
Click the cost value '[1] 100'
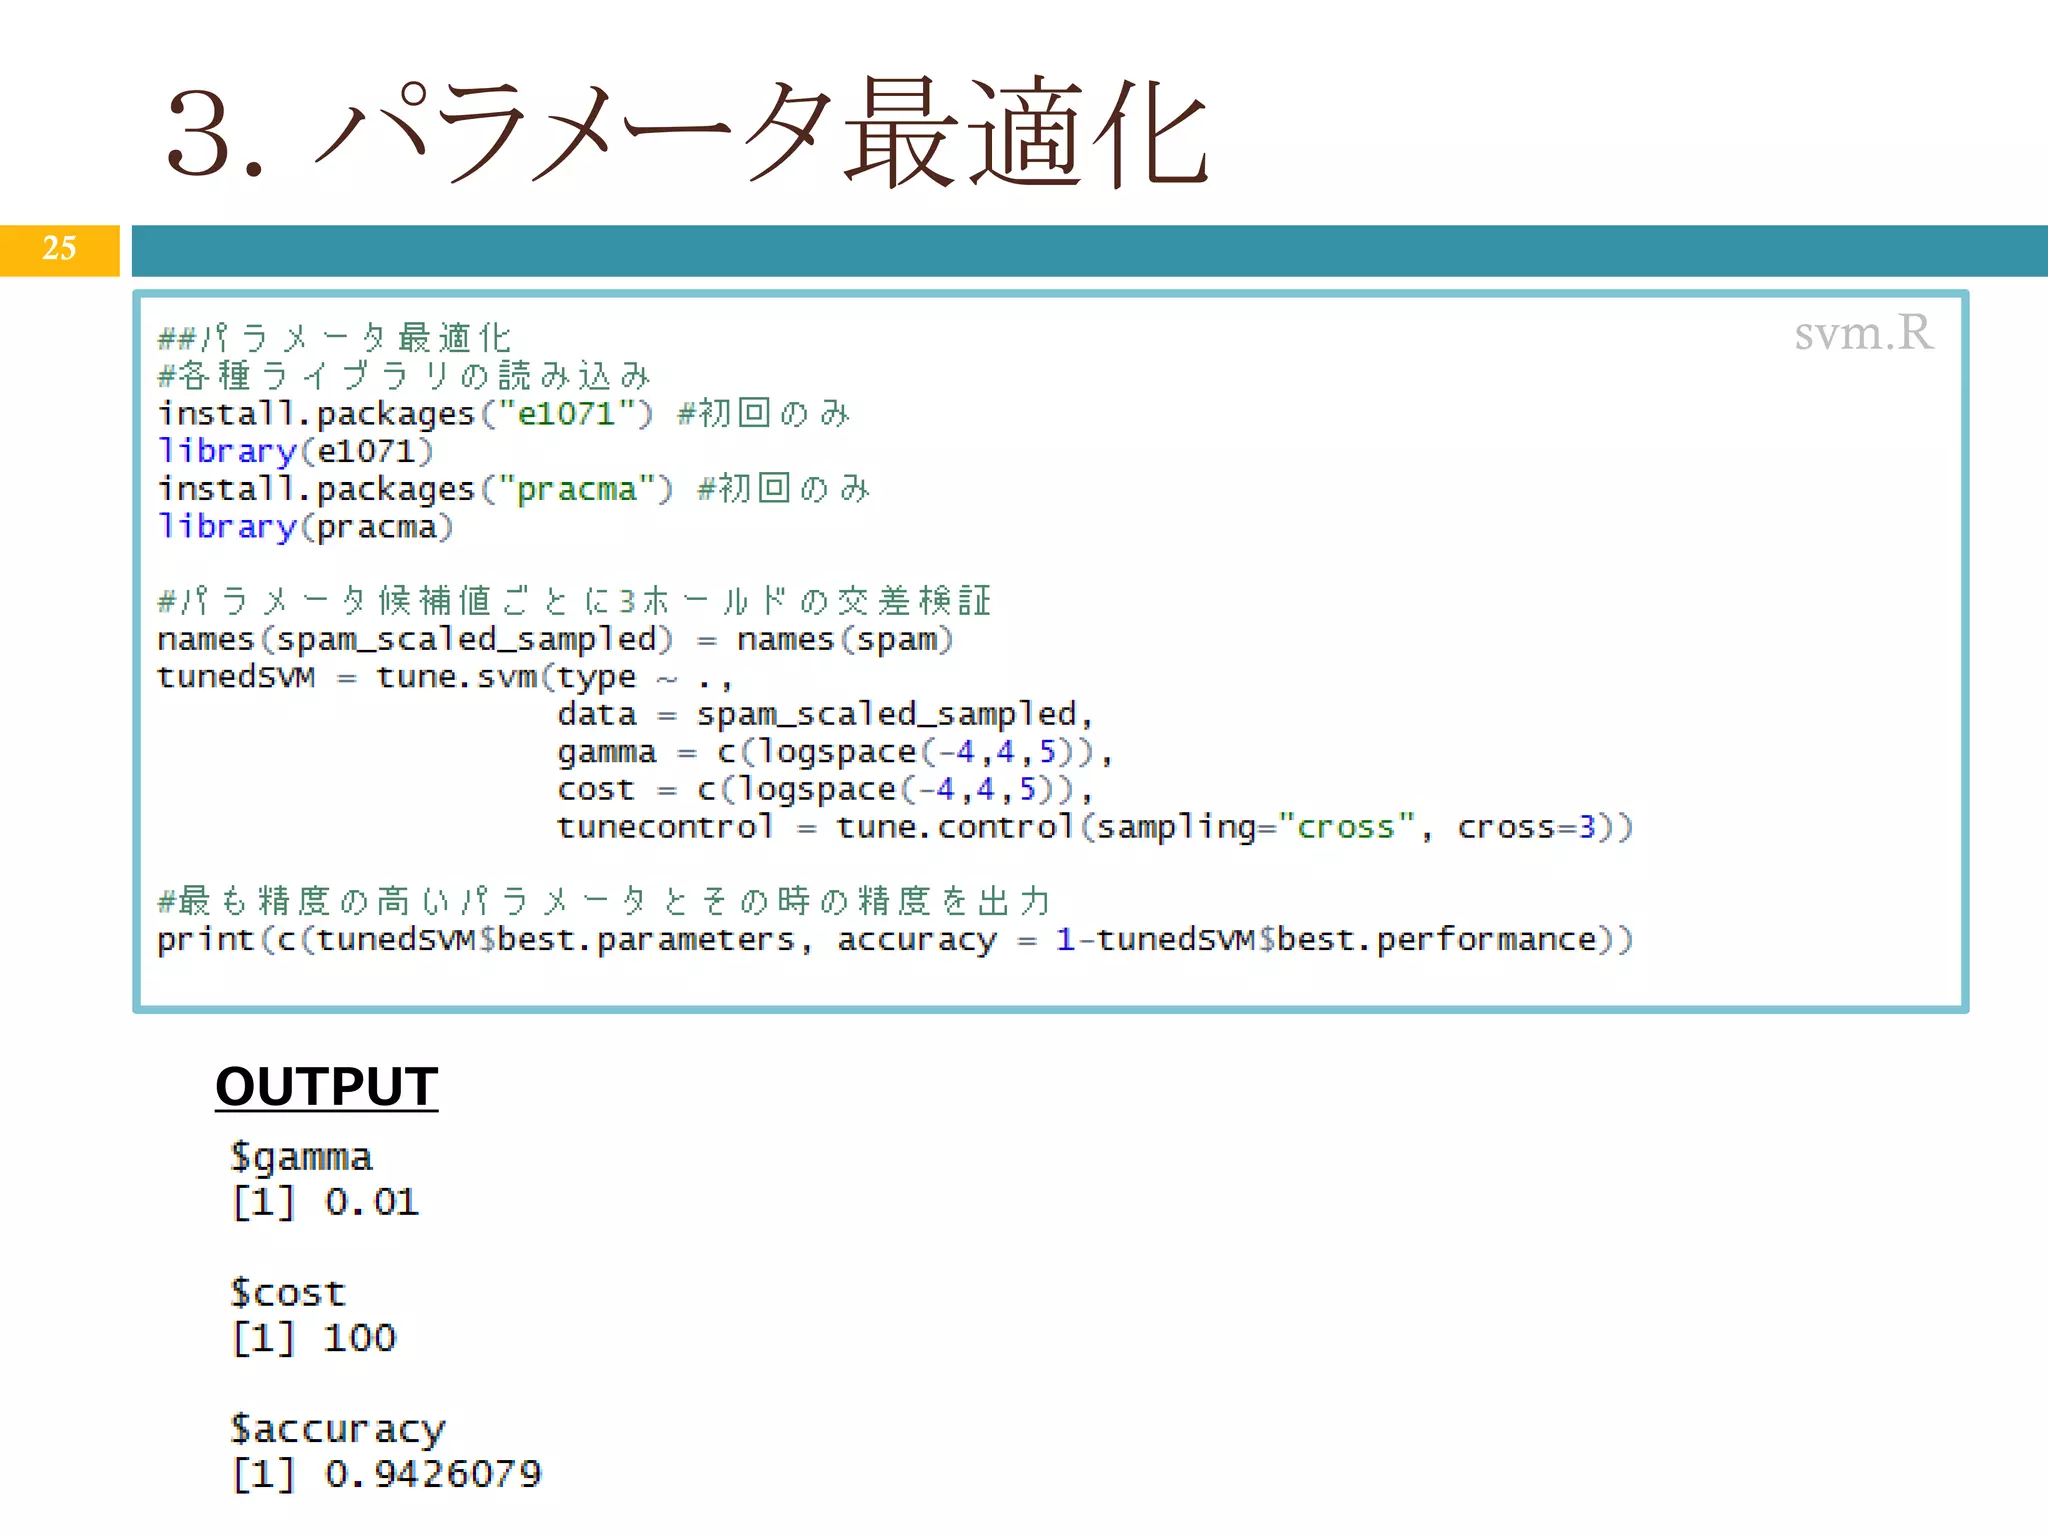pyautogui.click(x=314, y=1338)
